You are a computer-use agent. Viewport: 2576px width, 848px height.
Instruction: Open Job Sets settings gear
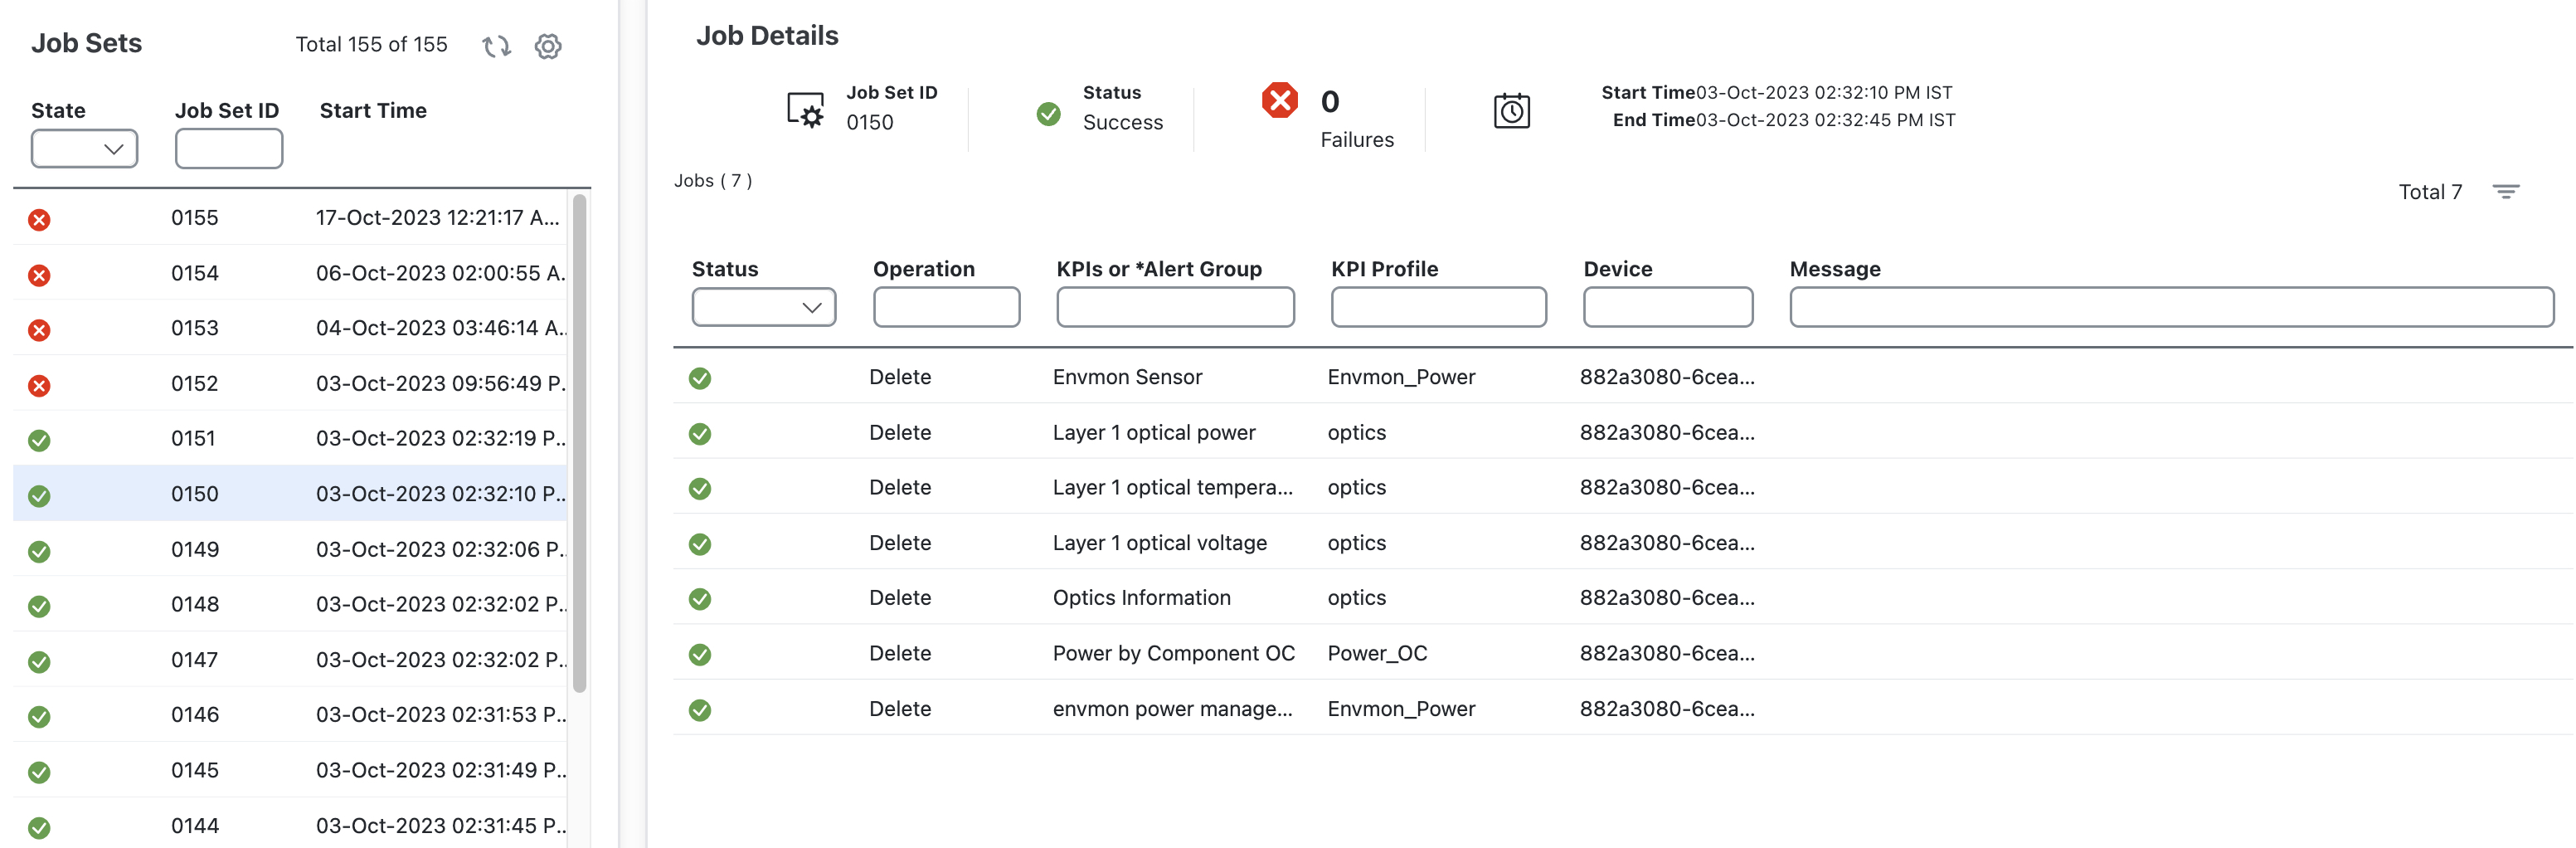click(x=548, y=46)
